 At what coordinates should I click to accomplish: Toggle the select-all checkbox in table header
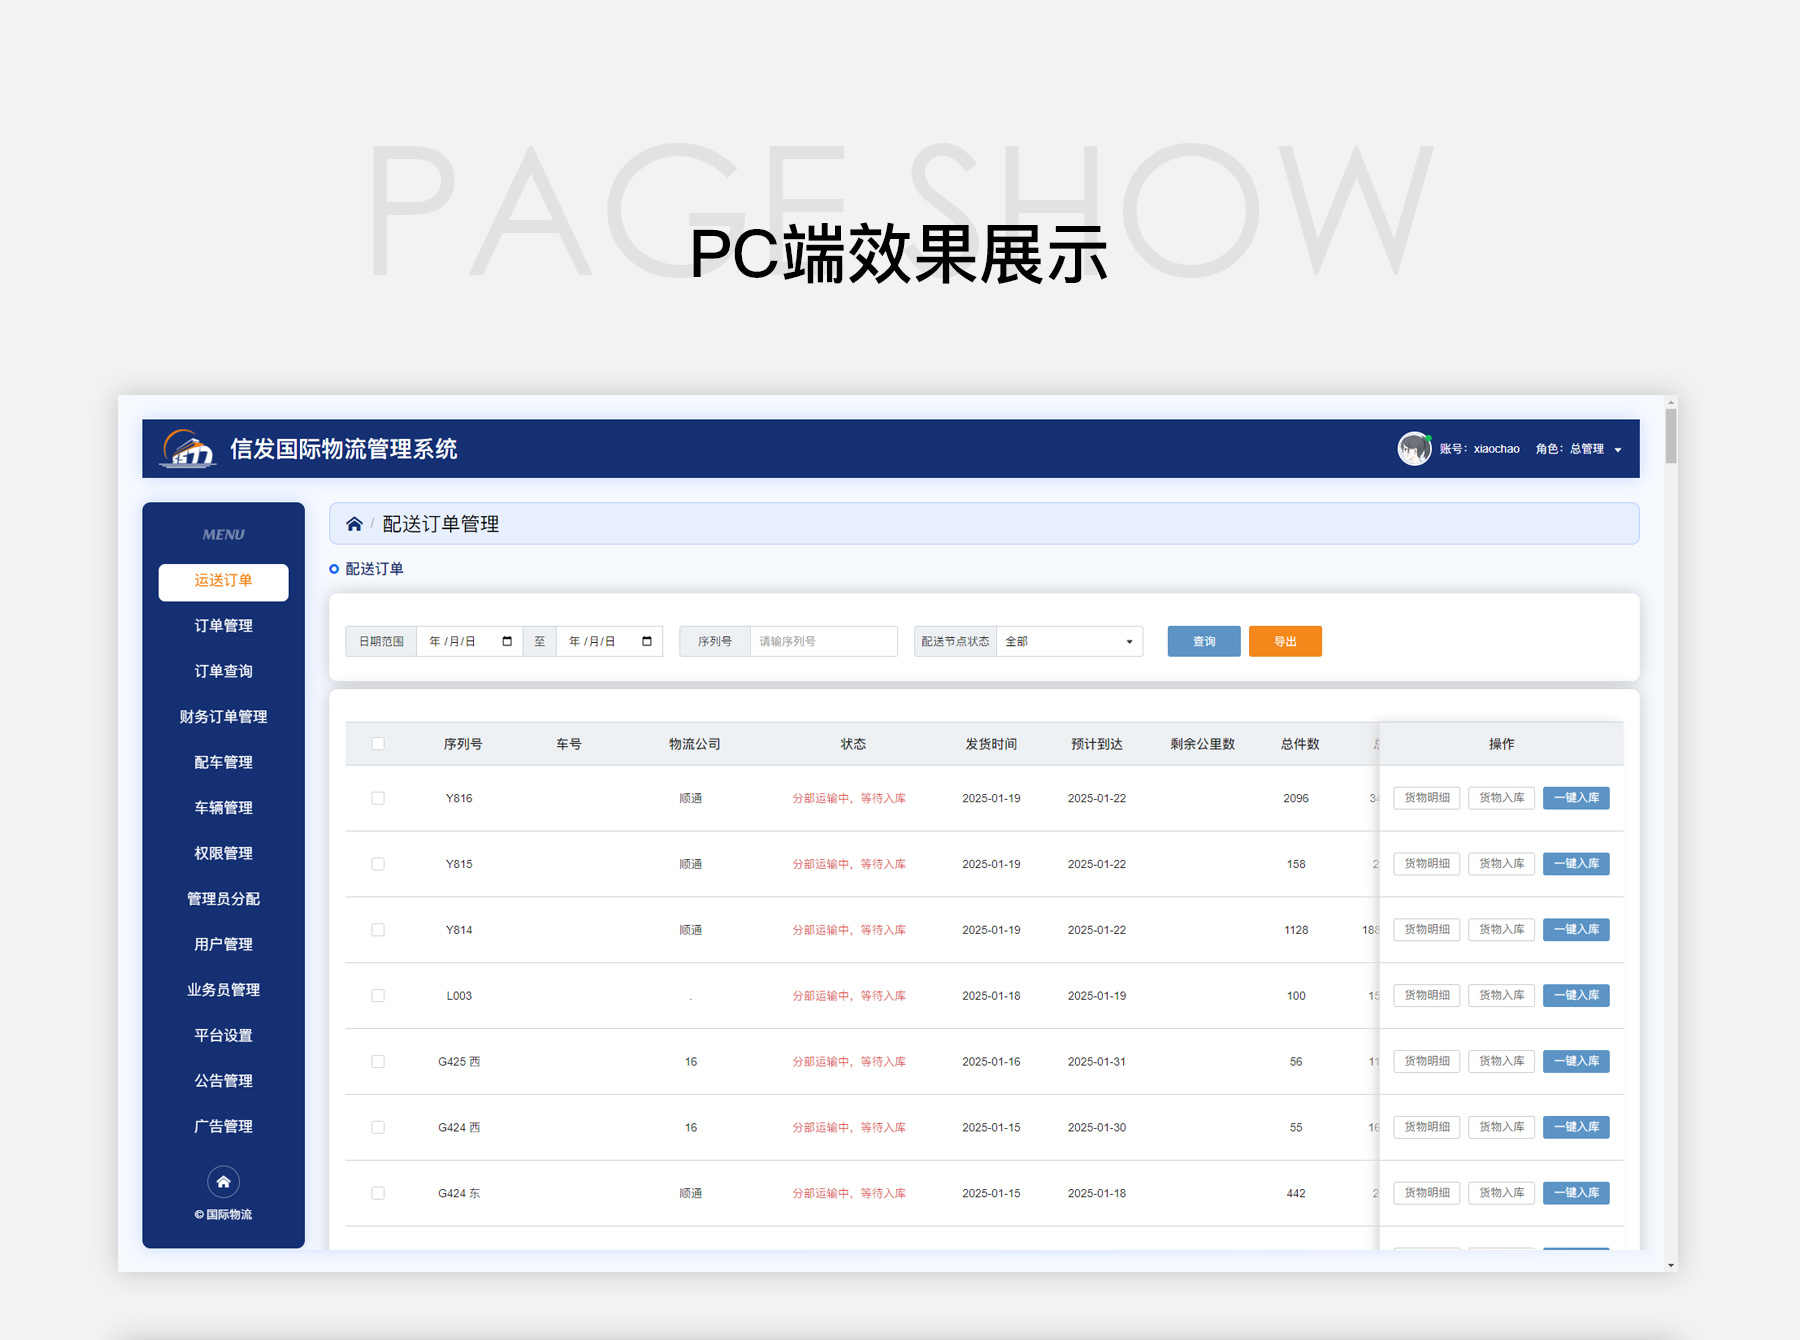[378, 744]
